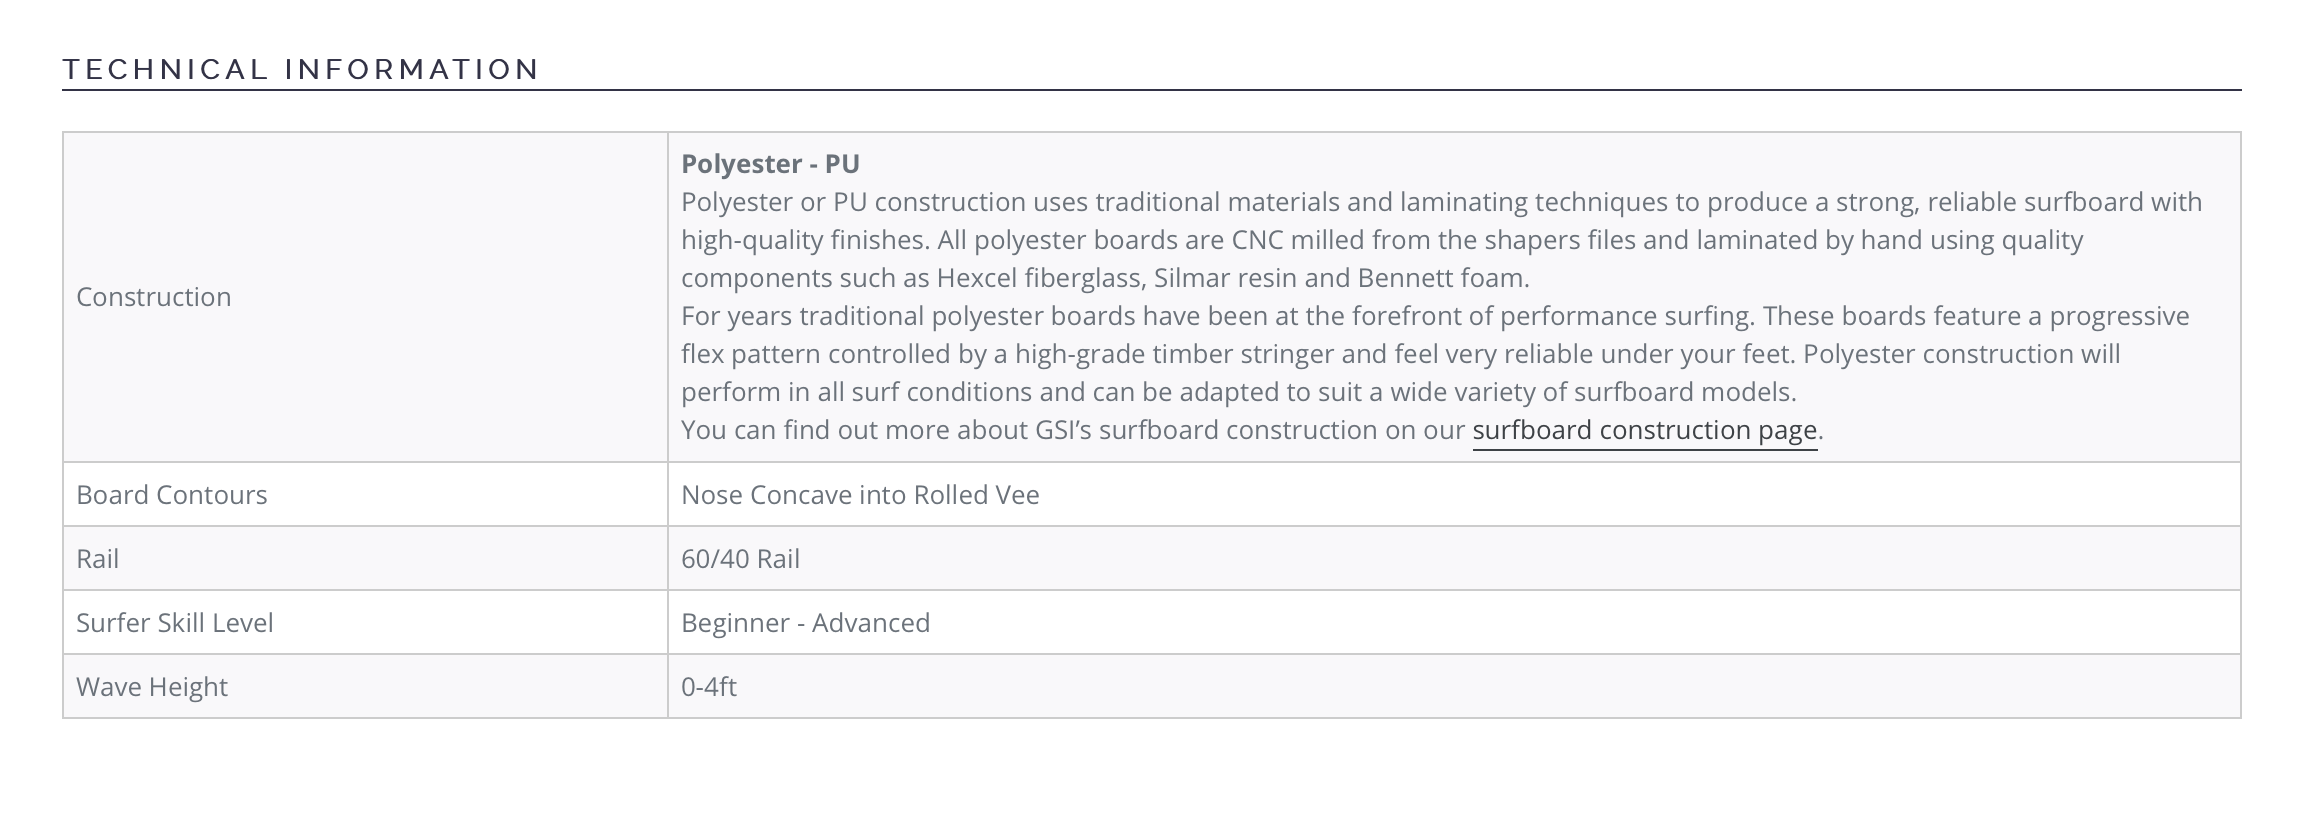
Task: Select the 0-4ft wave height value
Action: 709,687
